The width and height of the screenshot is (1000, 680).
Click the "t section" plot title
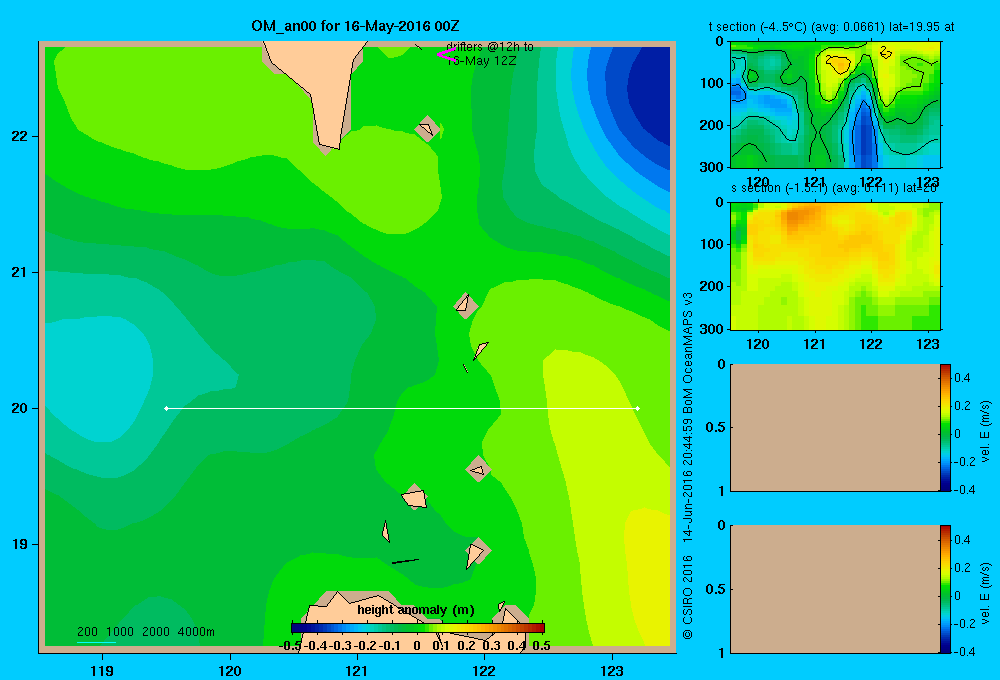tap(832, 27)
